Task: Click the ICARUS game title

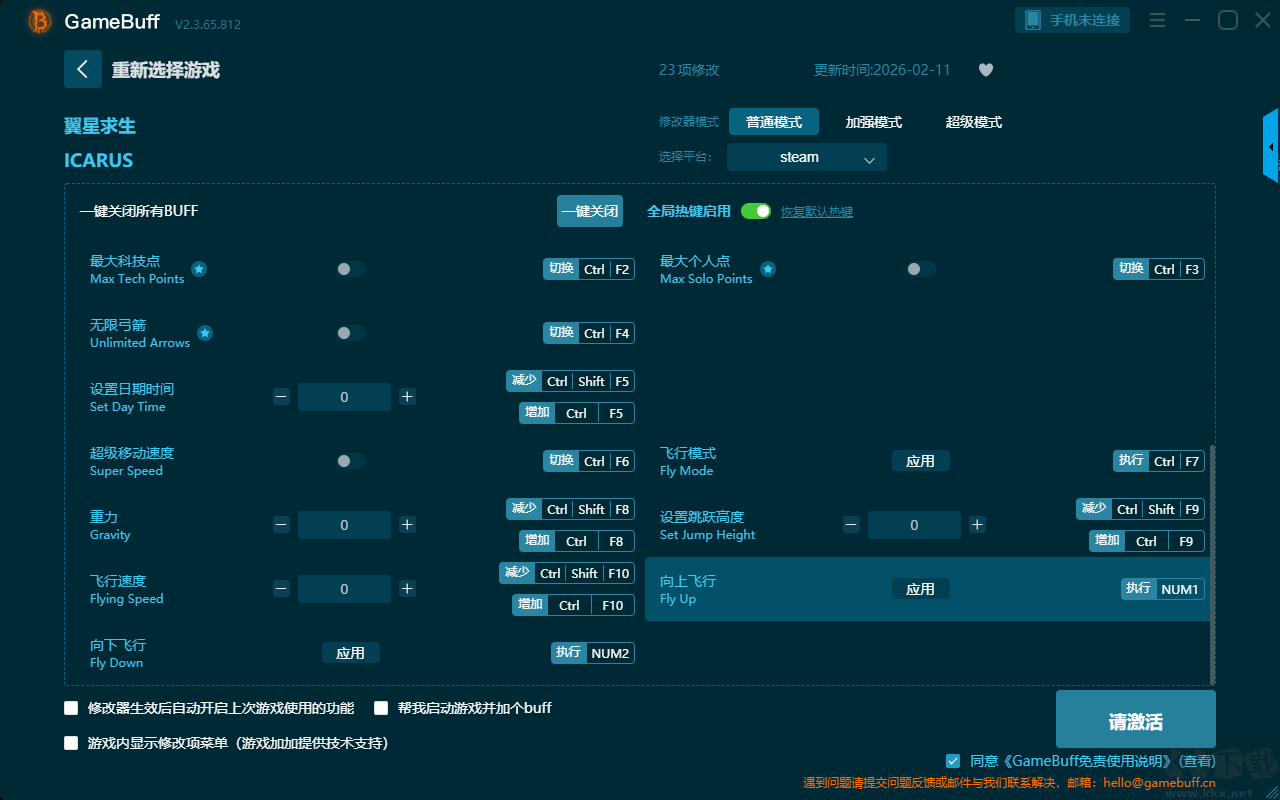Action: 98,160
